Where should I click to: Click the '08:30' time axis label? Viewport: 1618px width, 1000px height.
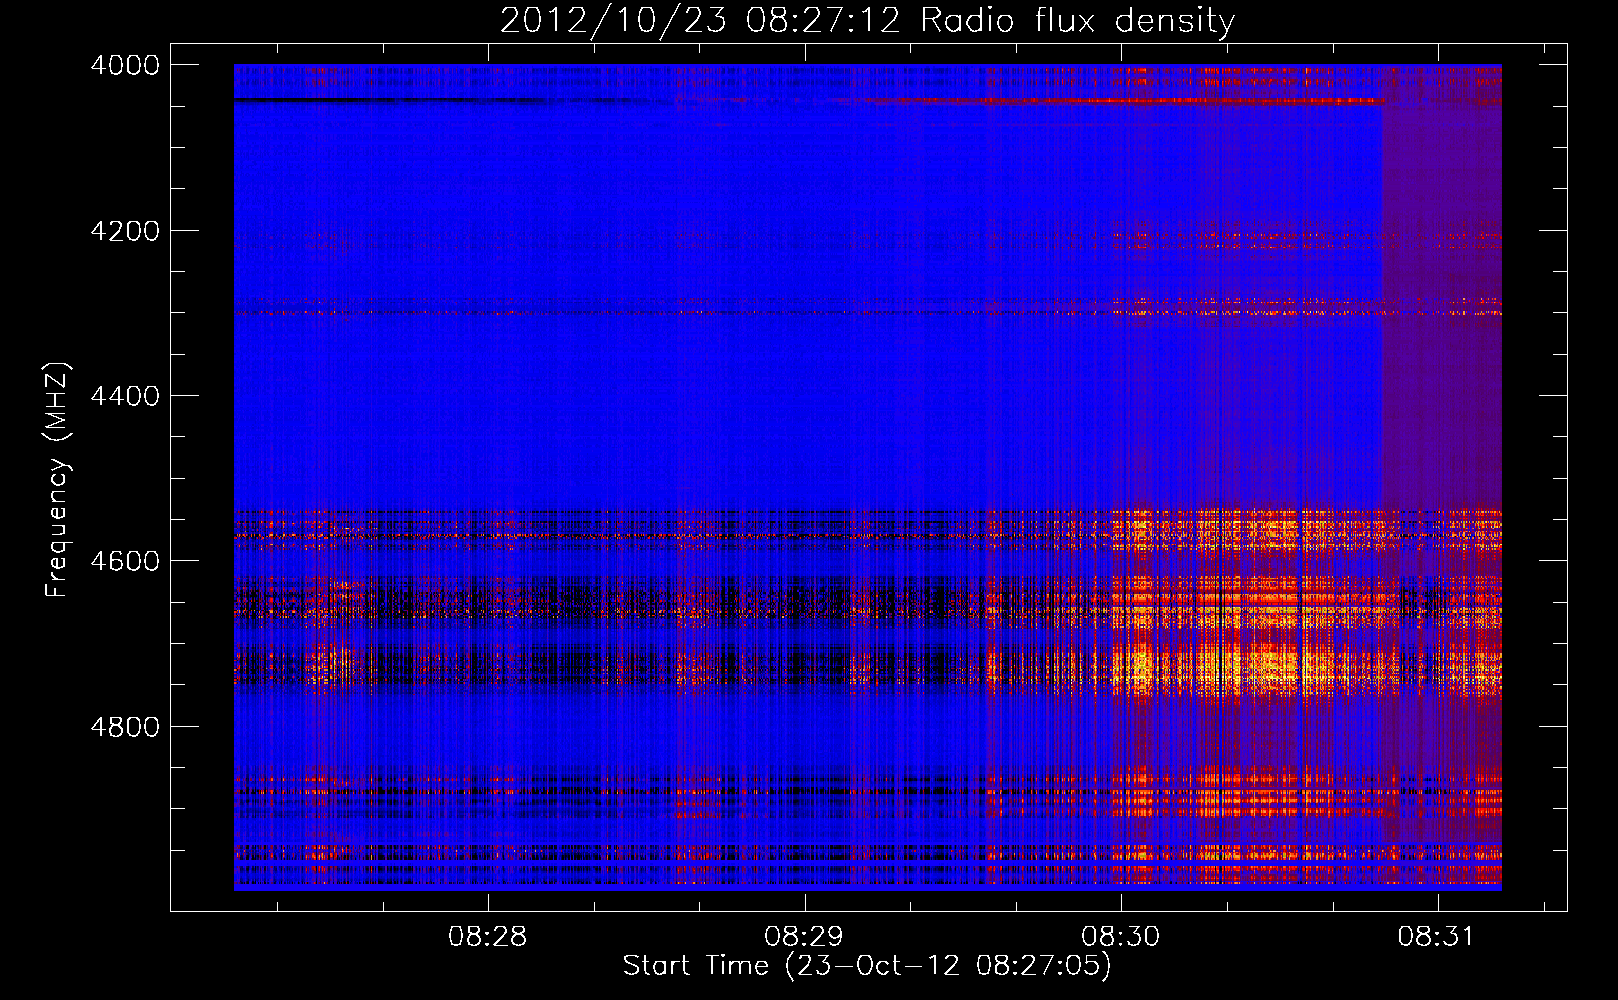(1121, 937)
